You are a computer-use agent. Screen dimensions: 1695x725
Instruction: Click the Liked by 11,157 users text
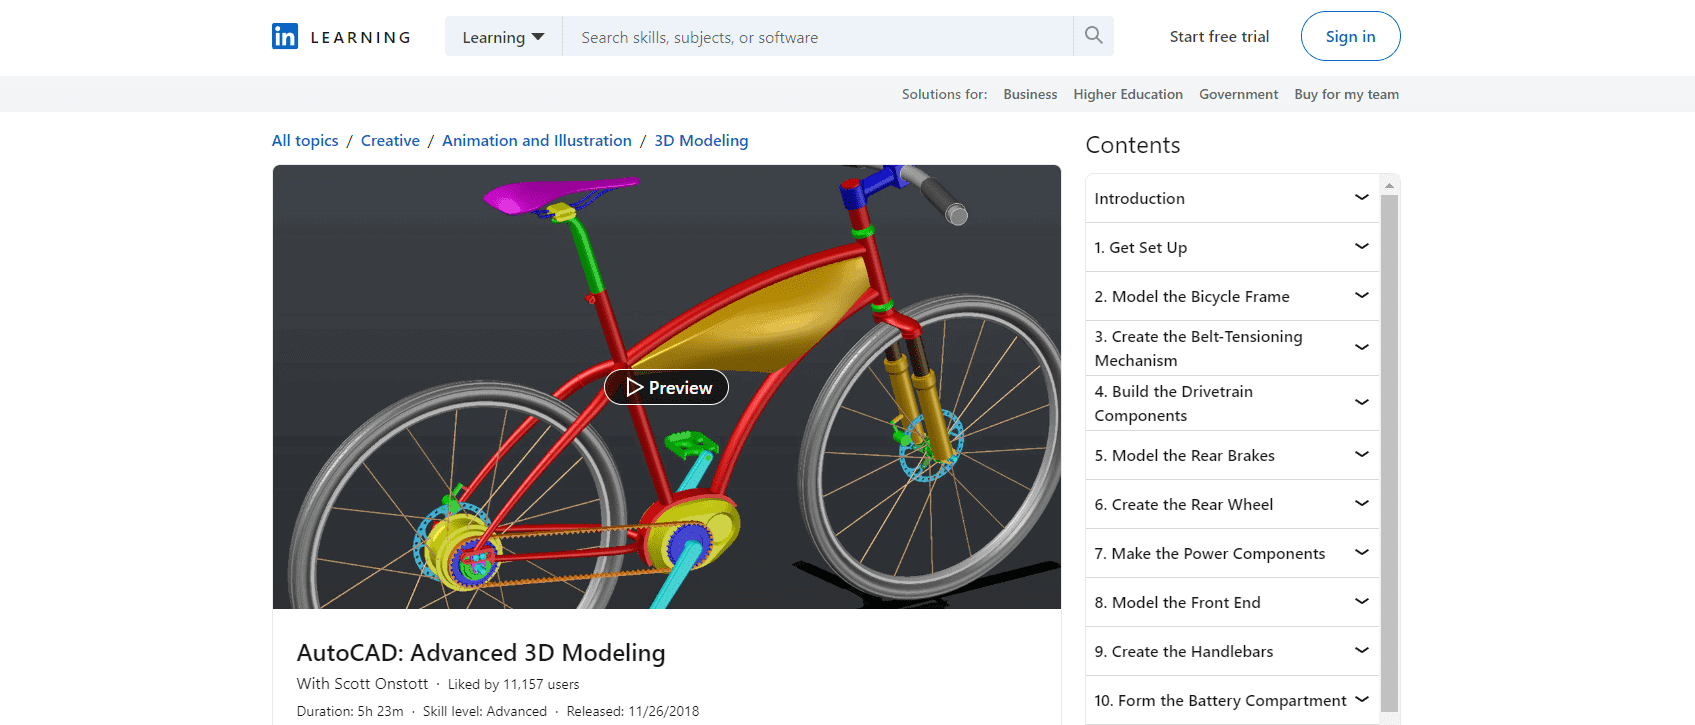(x=513, y=685)
